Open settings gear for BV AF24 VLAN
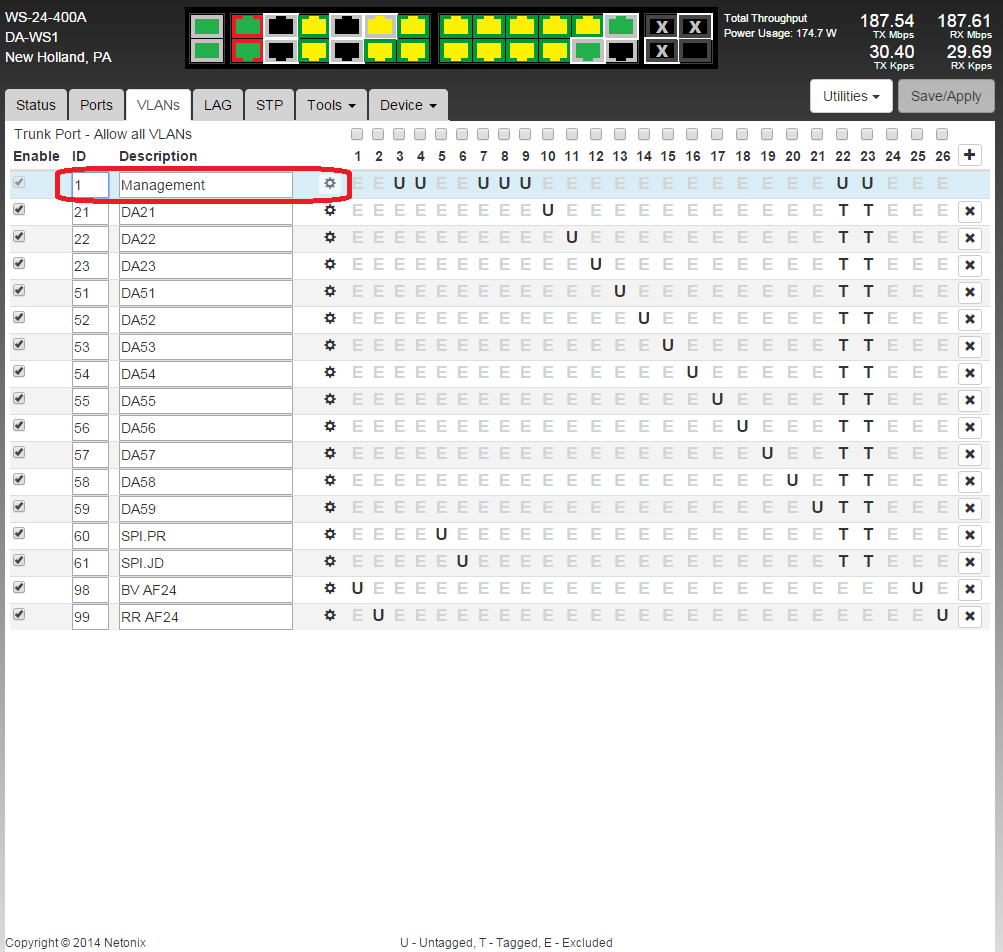This screenshot has width=1003, height=952. tap(329, 588)
